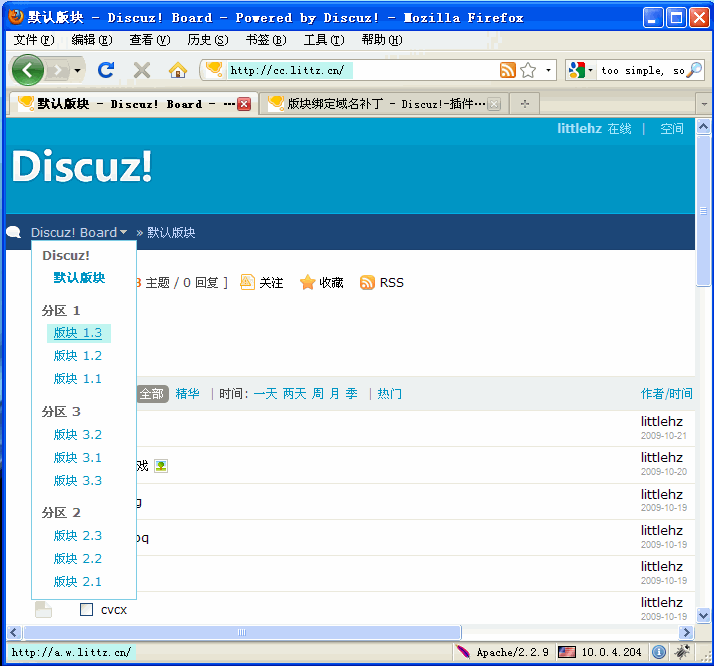Click the speech bubble breadcrumb icon

[x=14, y=232]
